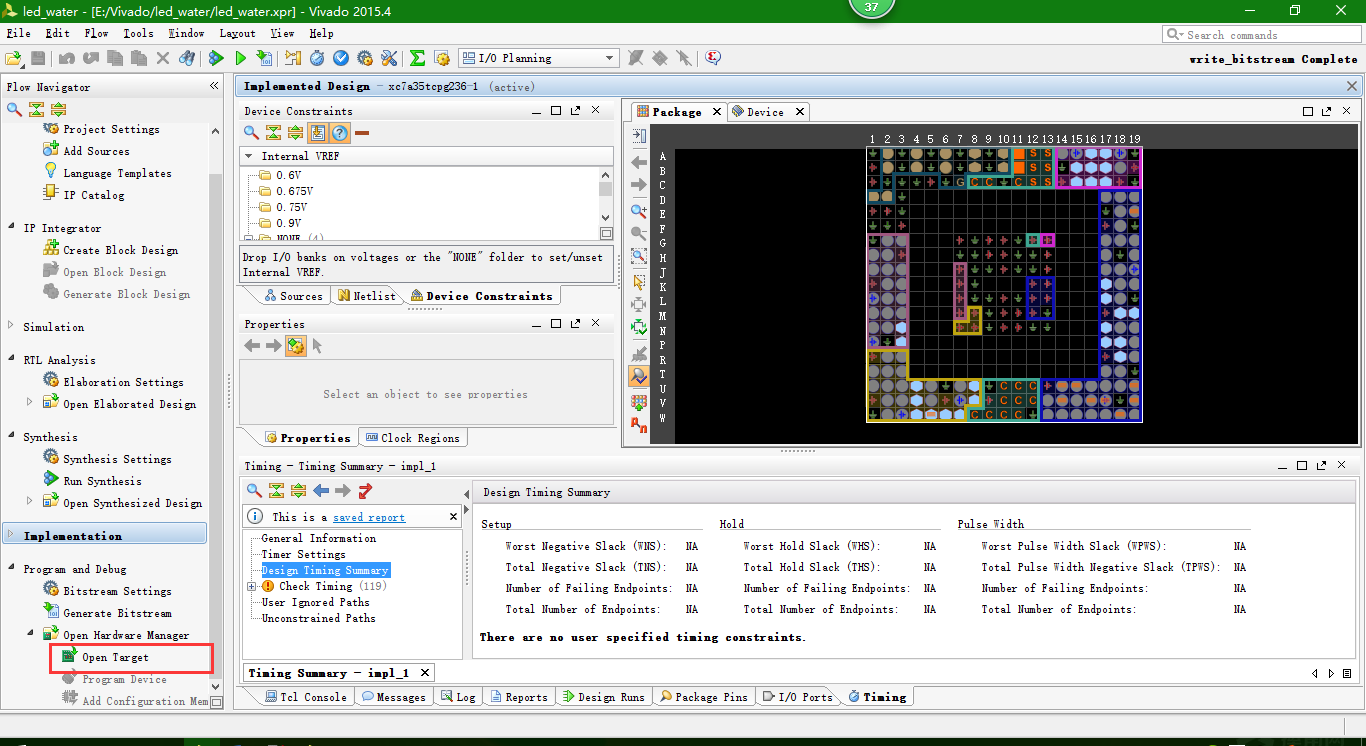Toggle the highlighted help question-mark button in Device Constraints
The height and width of the screenshot is (746, 1366).
coord(340,132)
